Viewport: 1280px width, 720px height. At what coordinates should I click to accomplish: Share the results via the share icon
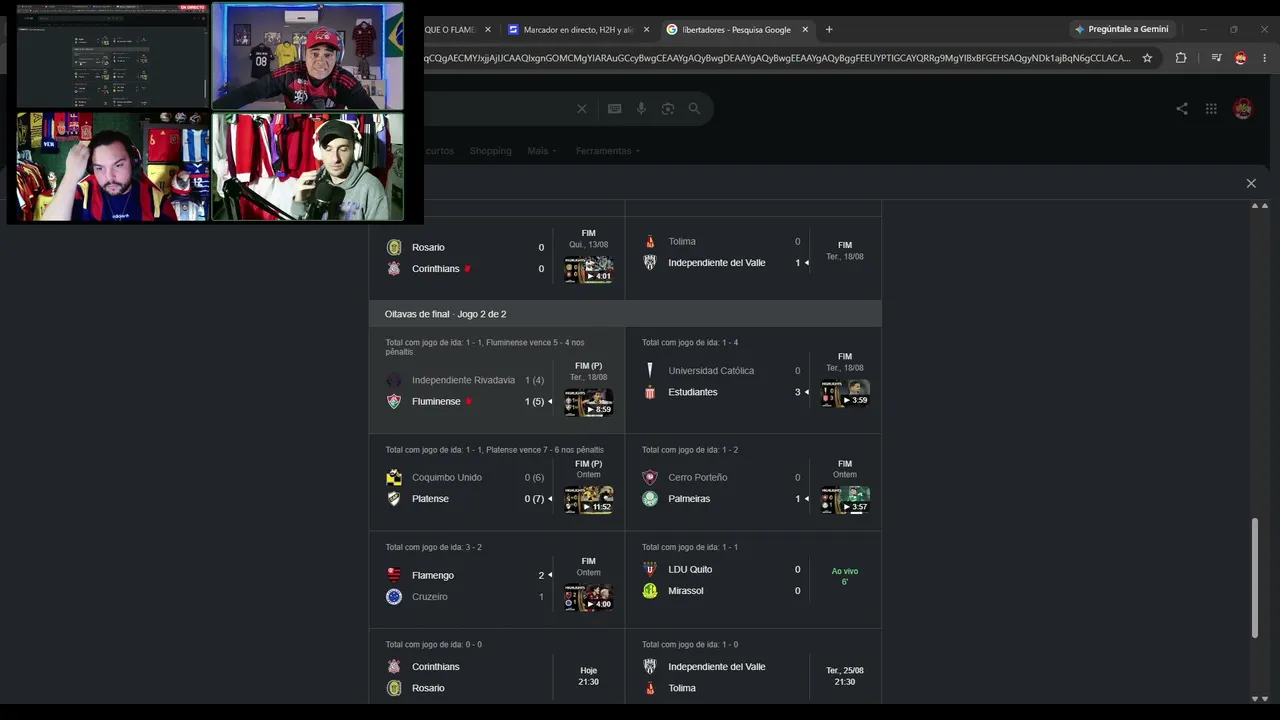click(x=1182, y=109)
